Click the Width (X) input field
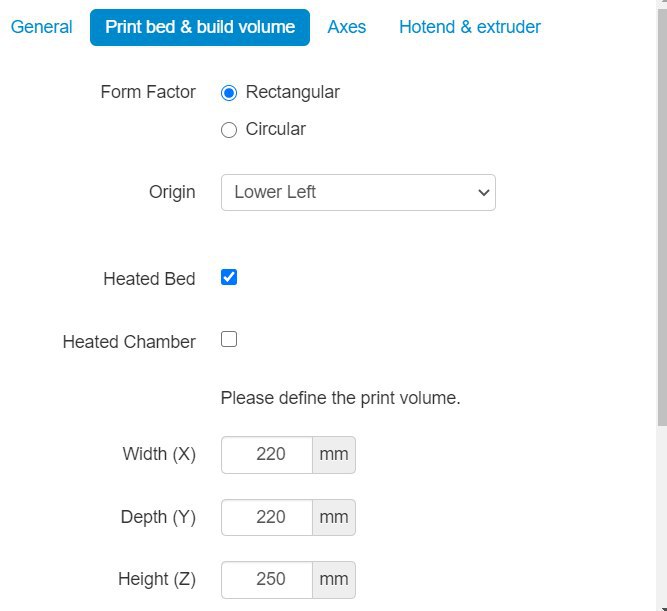 pyautogui.click(x=267, y=454)
